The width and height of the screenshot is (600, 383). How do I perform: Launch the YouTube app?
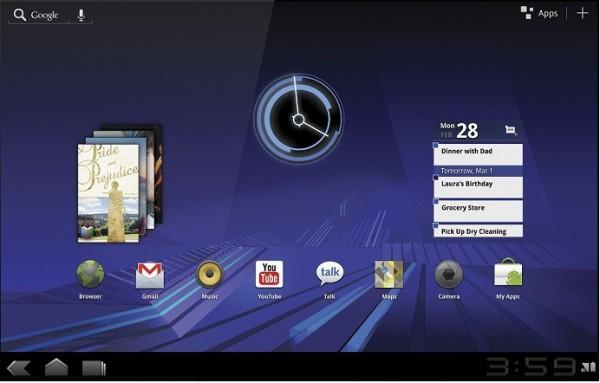pos(269,274)
